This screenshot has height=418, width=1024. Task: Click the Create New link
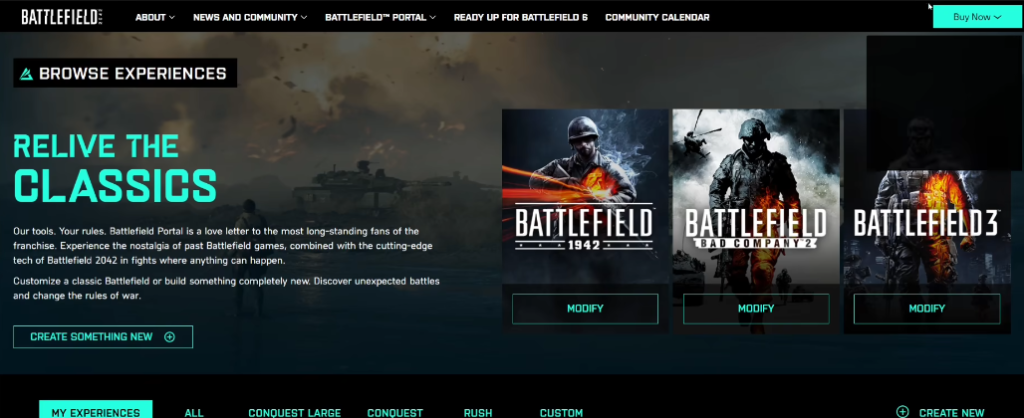pos(940,412)
